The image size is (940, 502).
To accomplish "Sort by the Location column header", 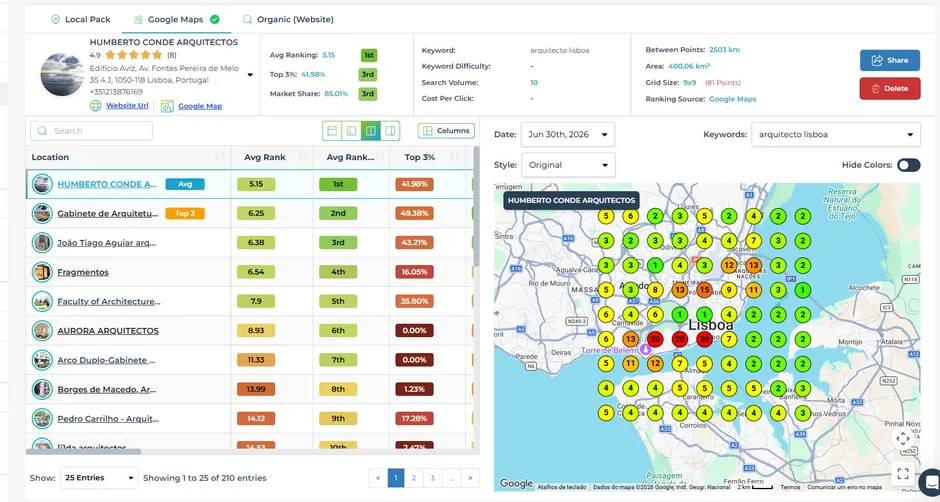I will coord(128,157).
